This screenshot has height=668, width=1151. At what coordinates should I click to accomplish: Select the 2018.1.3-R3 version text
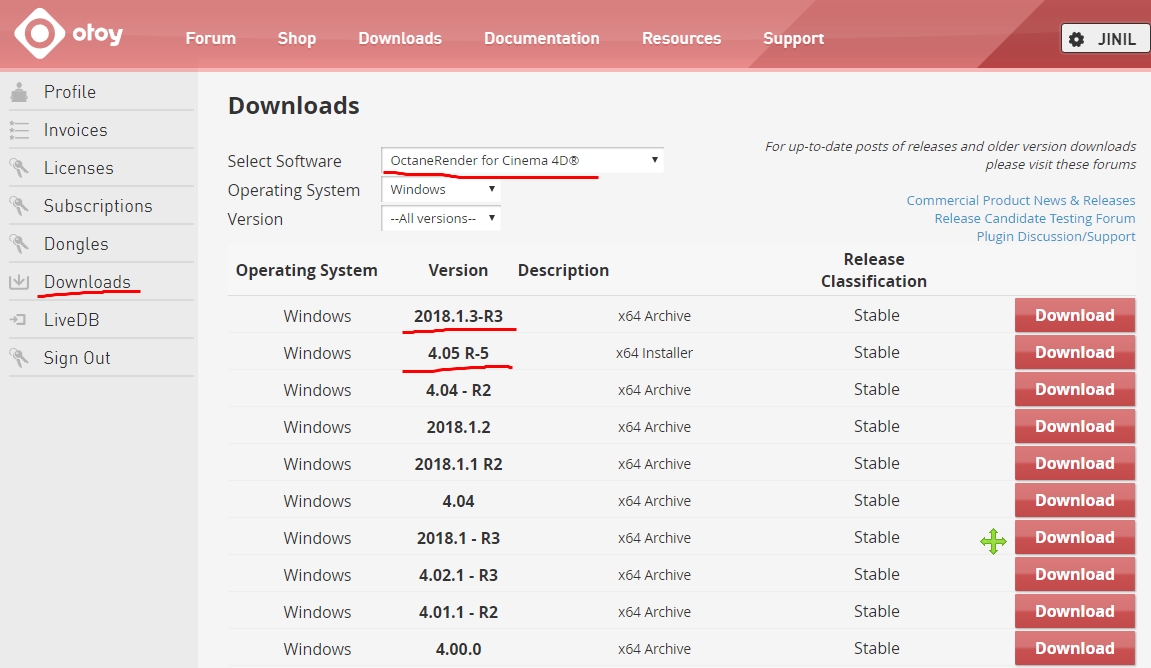point(458,316)
